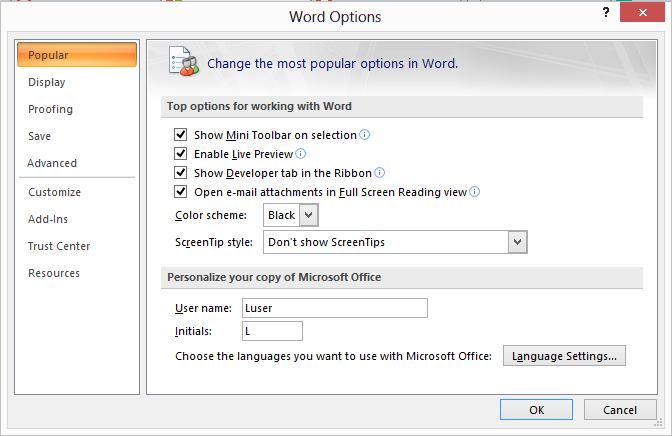Click the Language Settings button

564,356
